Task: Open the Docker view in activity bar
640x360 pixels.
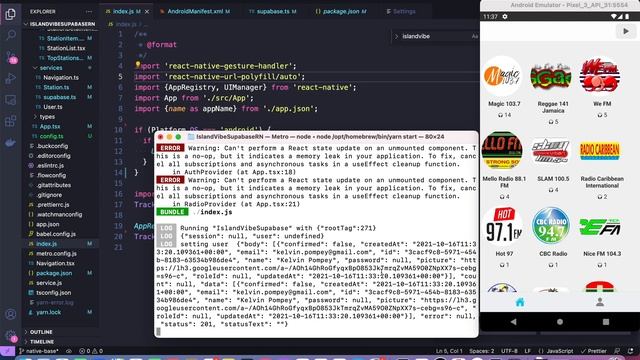Action: pyautogui.click(x=11, y=142)
